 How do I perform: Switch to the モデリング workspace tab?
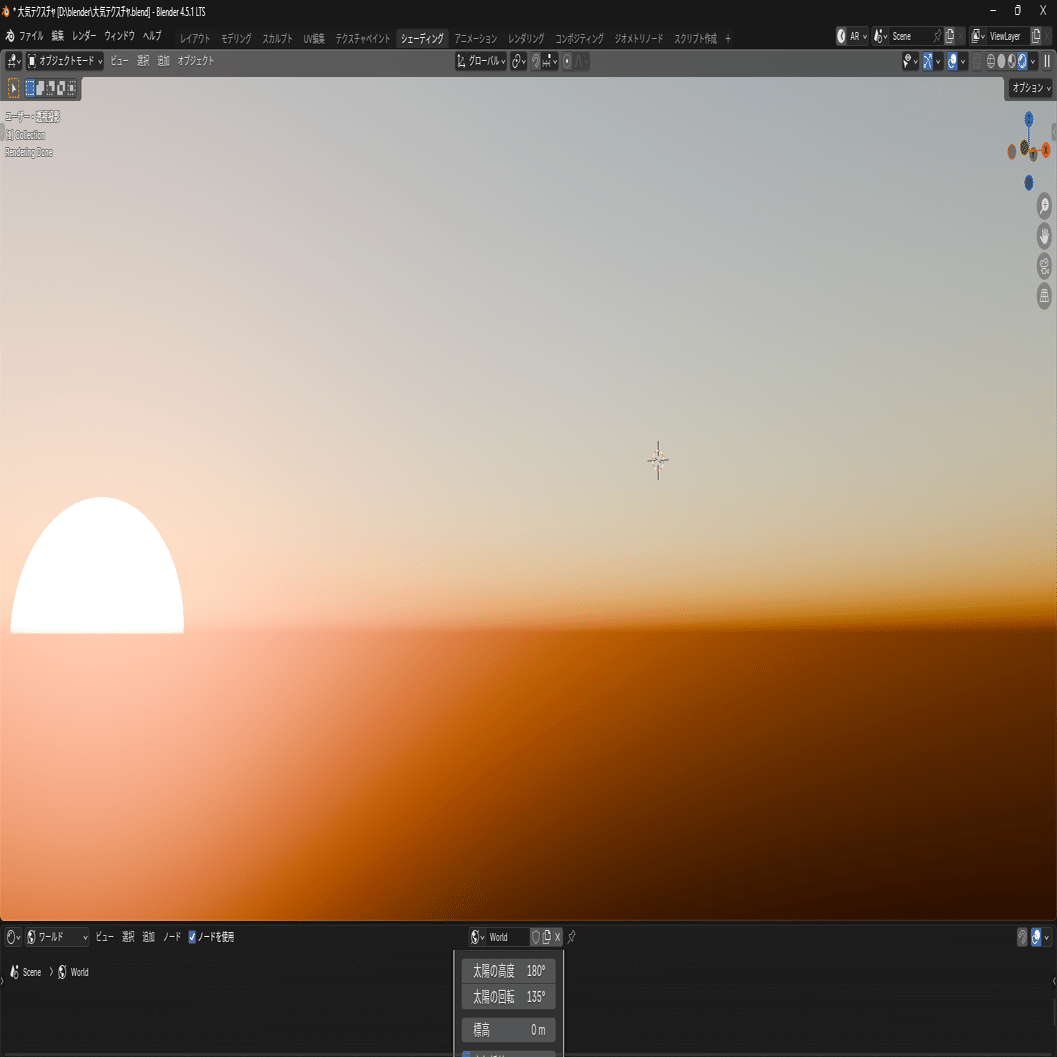[236, 38]
